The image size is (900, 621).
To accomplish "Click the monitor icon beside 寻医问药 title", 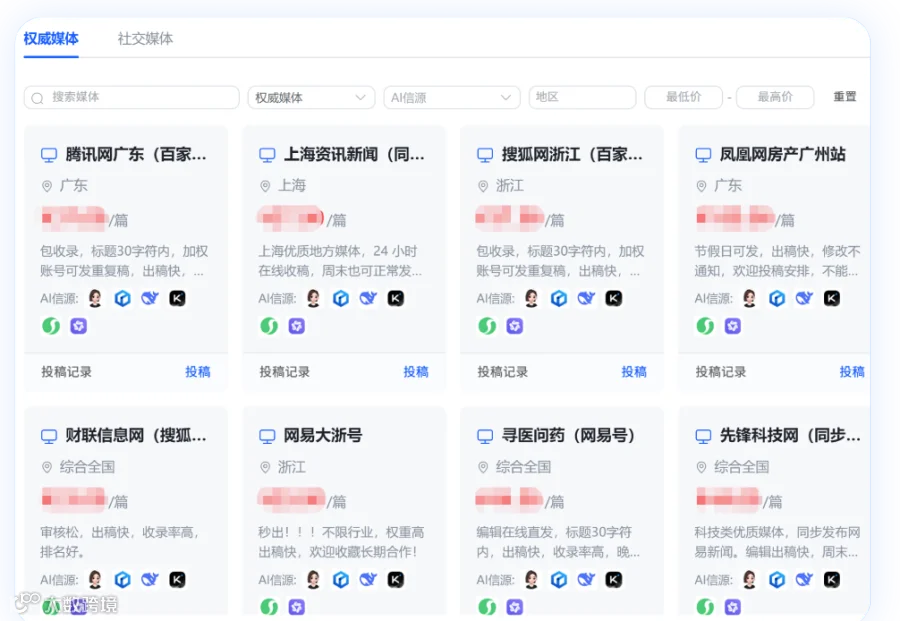I will [x=485, y=436].
